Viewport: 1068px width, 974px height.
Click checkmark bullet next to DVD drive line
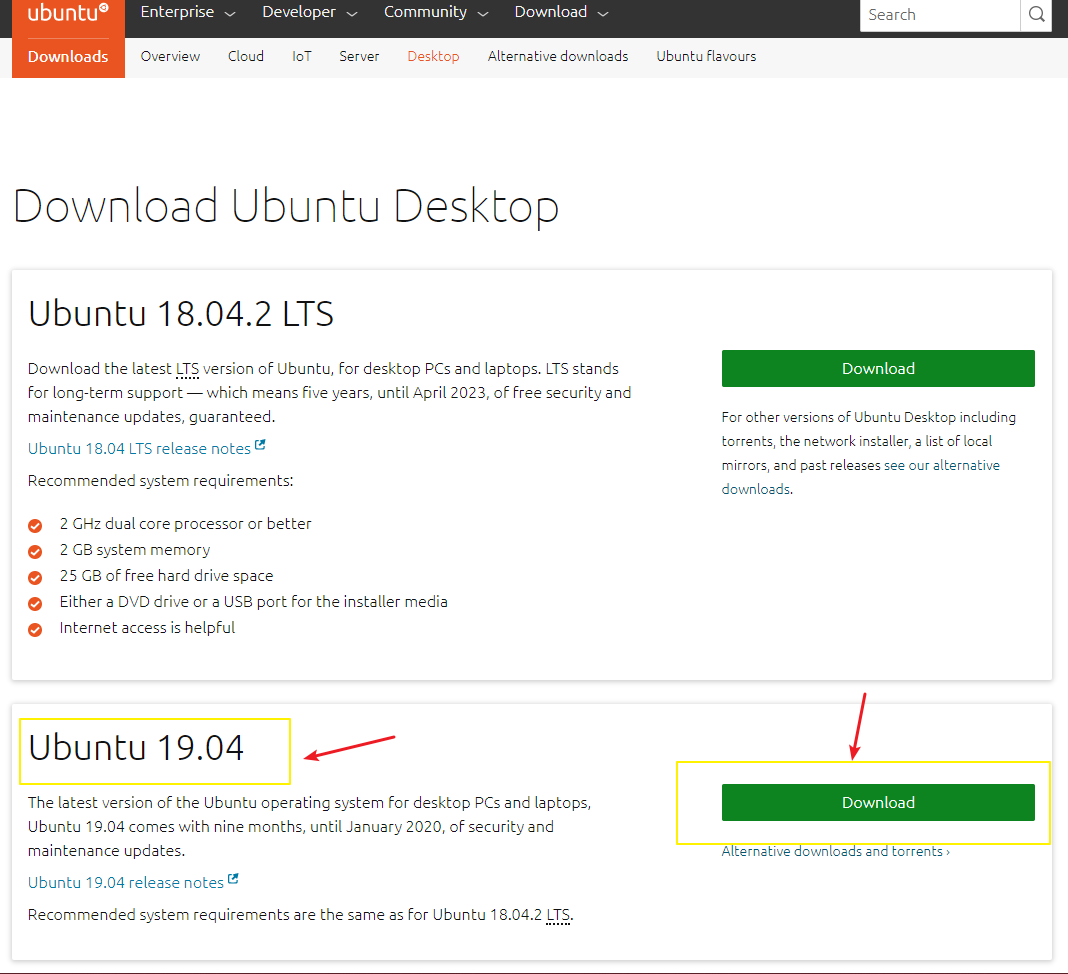(35, 603)
